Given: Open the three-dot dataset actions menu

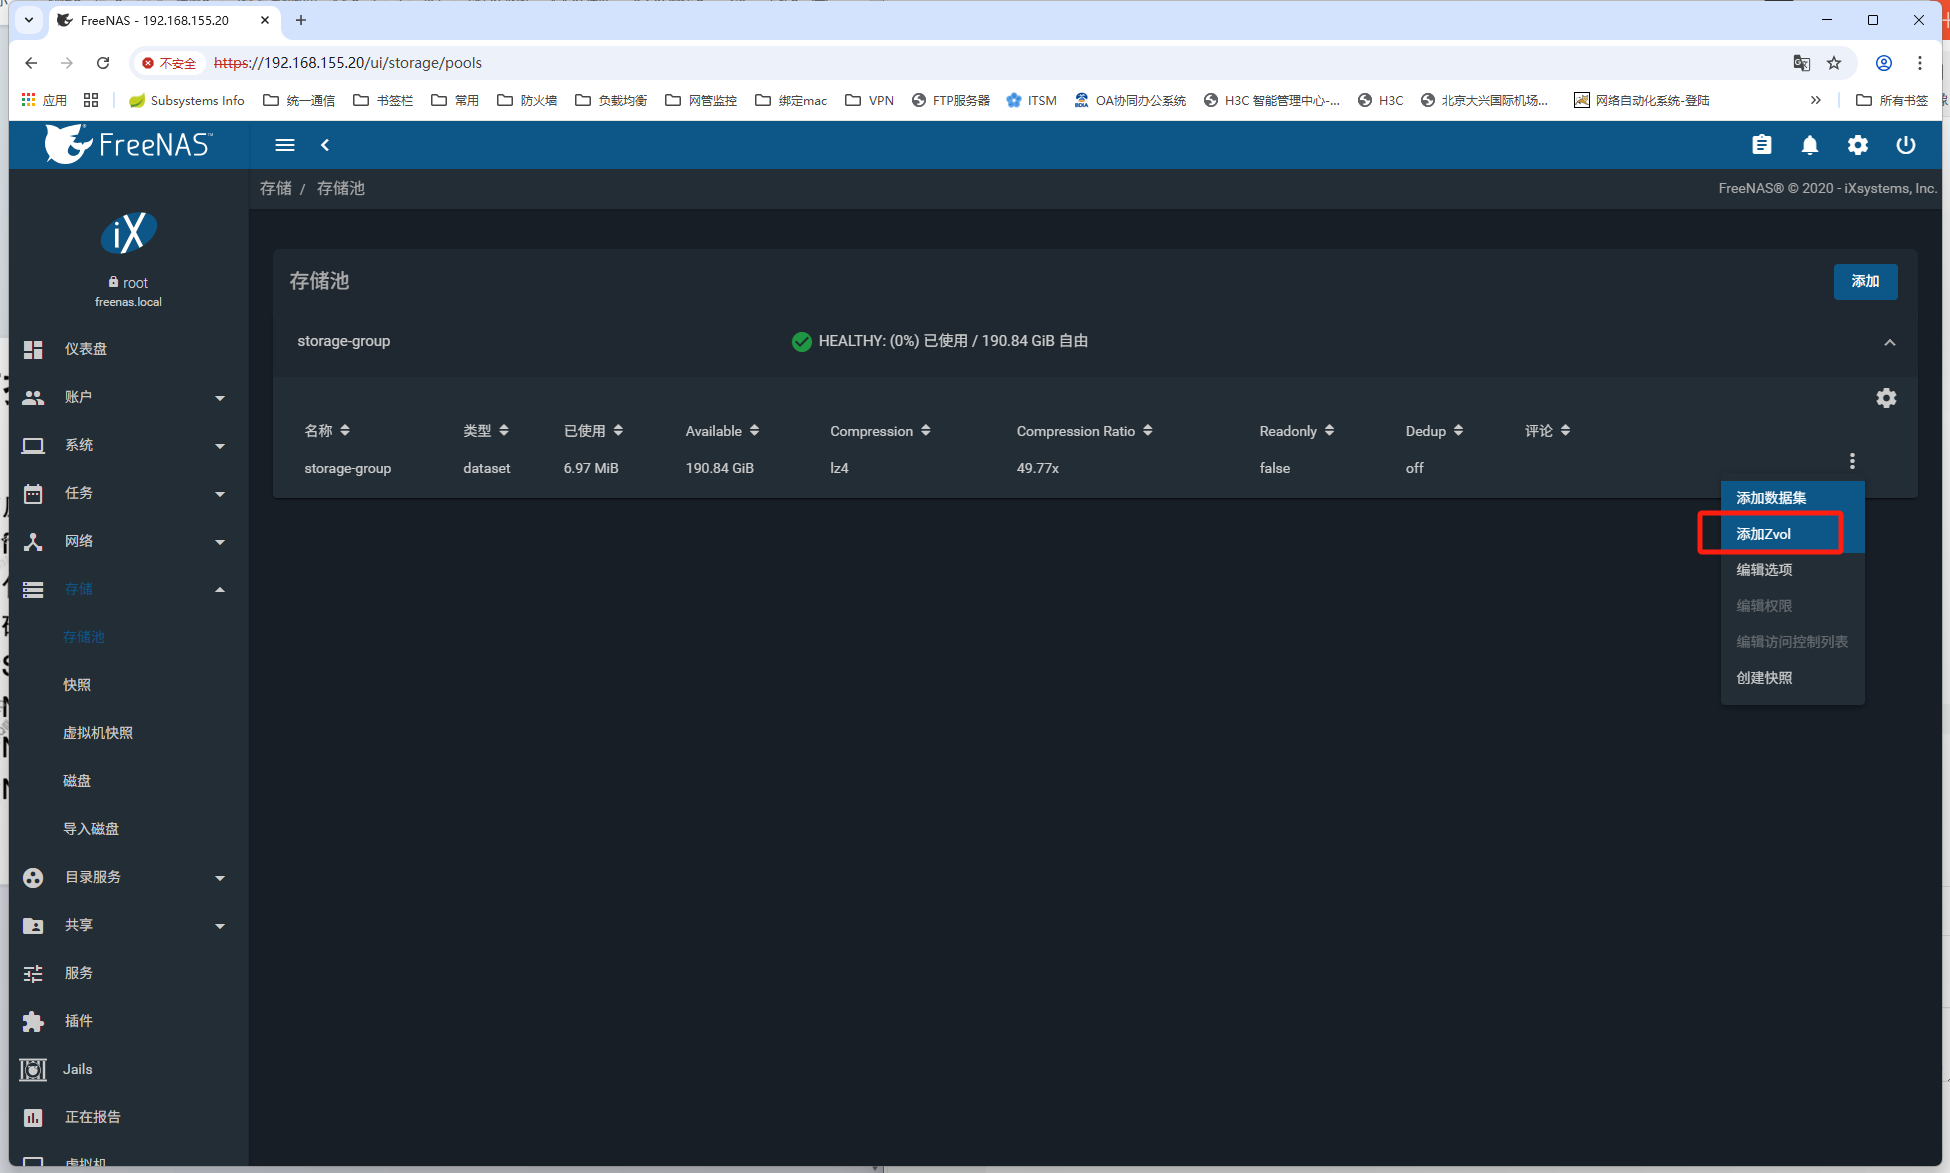Looking at the screenshot, I should pyautogui.click(x=1852, y=461).
